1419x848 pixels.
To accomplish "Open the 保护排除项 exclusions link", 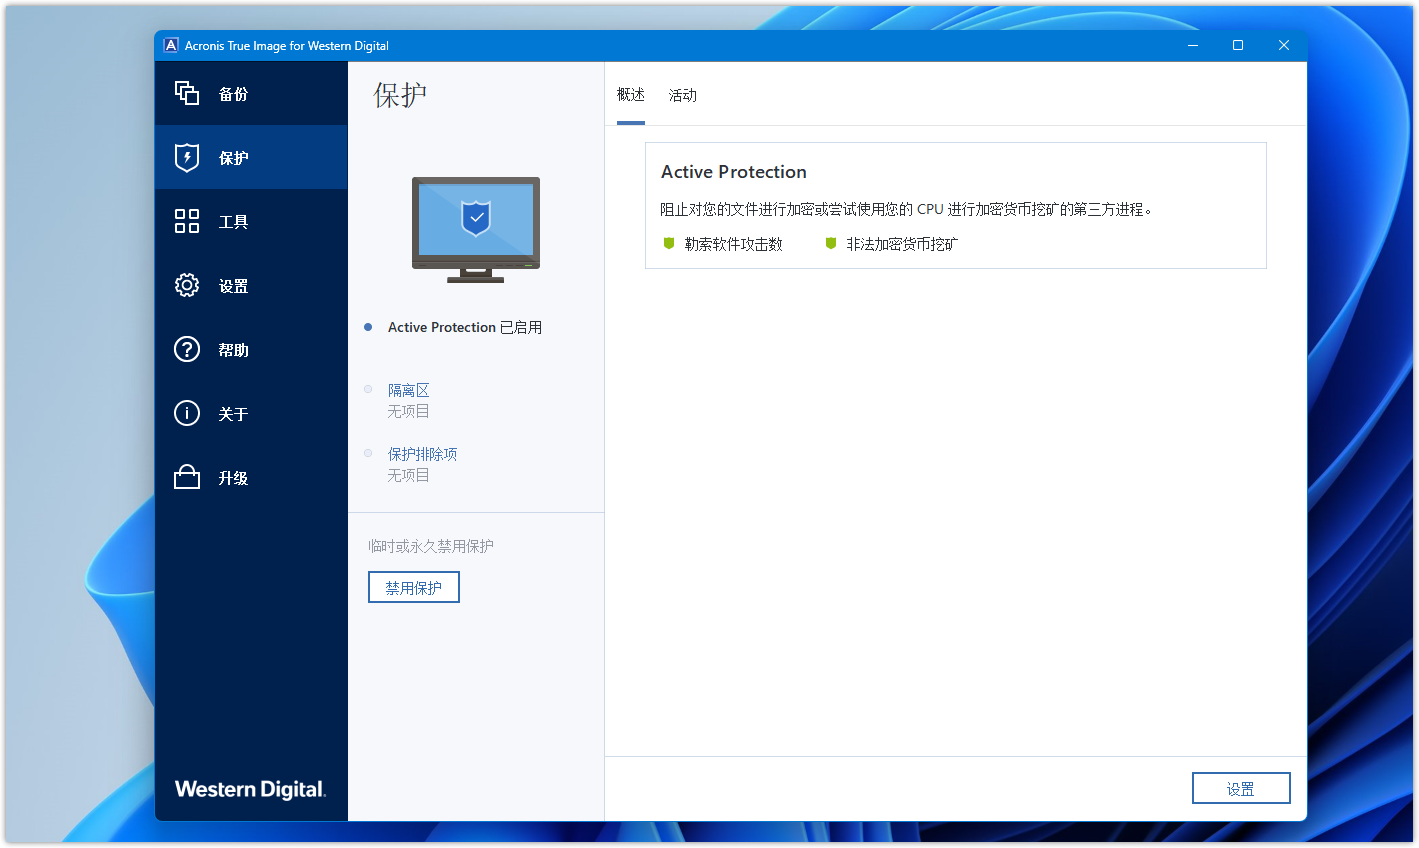I will point(422,454).
